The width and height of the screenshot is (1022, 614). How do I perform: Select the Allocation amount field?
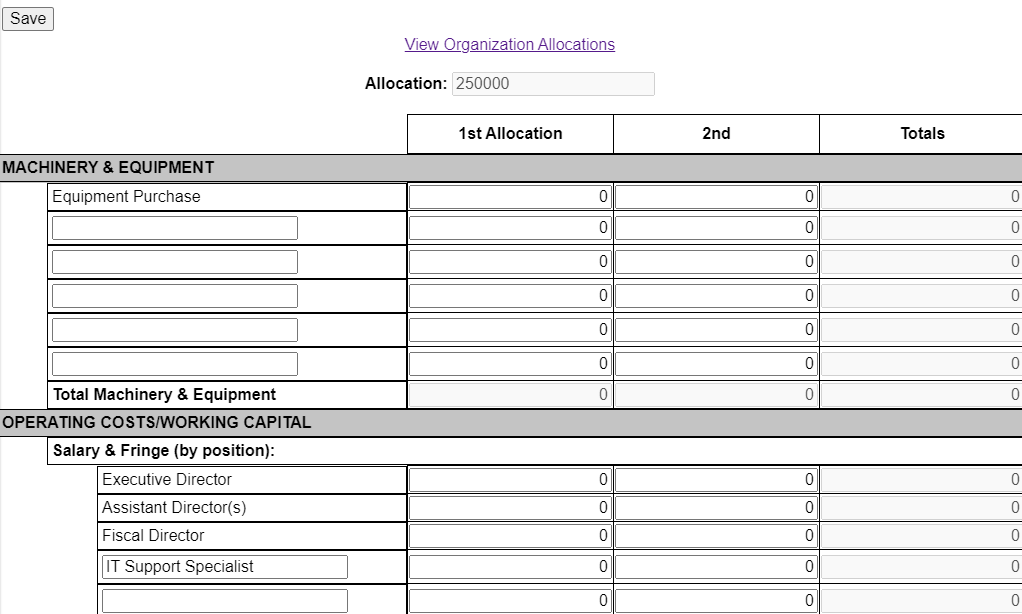[x=552, y=83]
